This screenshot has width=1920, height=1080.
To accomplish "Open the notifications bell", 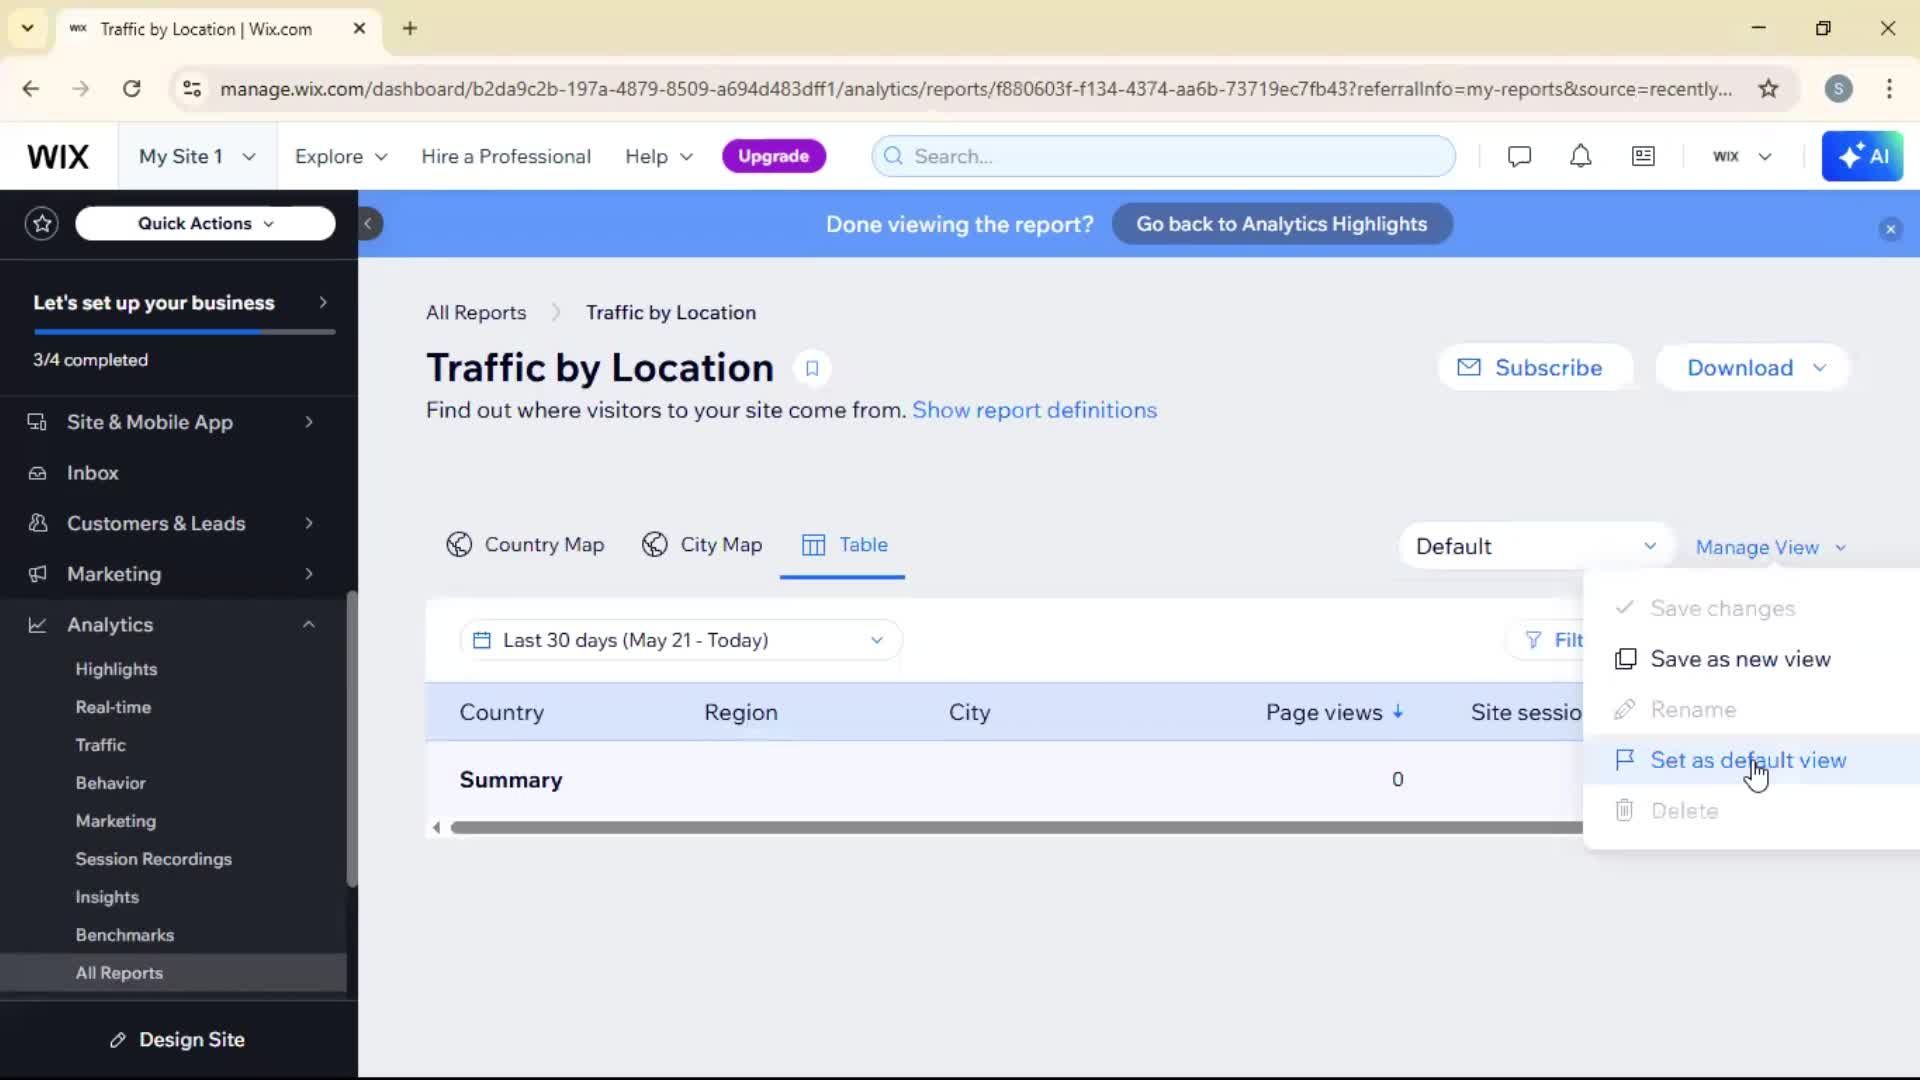I will (x=1580, y=156).
